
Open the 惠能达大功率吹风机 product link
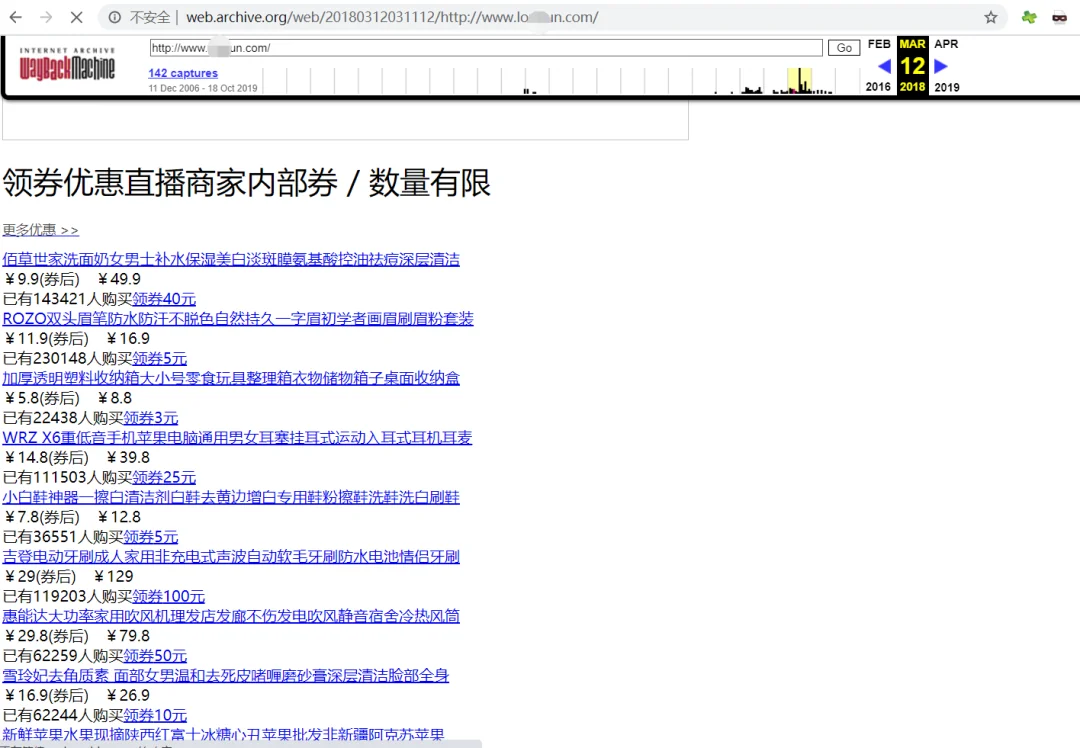click(231, 616)
